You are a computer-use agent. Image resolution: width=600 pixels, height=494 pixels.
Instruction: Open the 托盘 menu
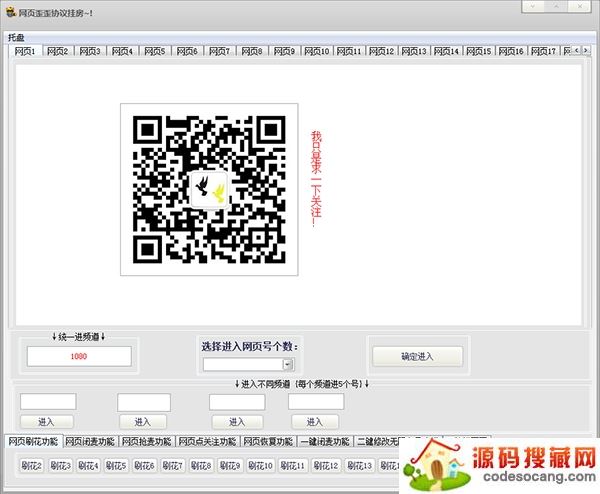(x=16, y=37)
